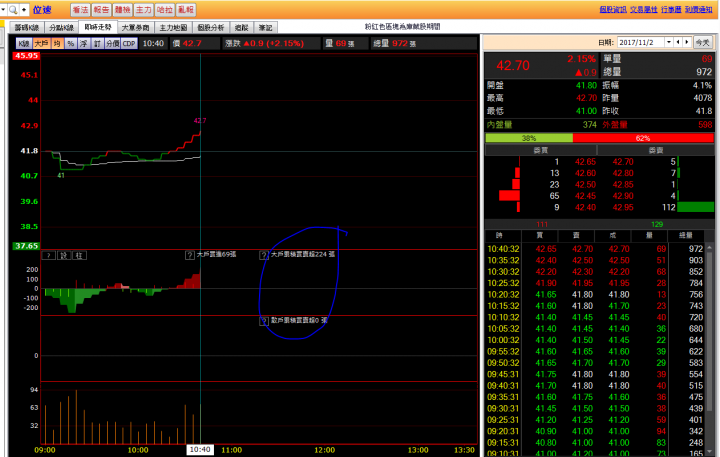
Task: Select the 09:45:31 trade row
Action: point(595,374)
